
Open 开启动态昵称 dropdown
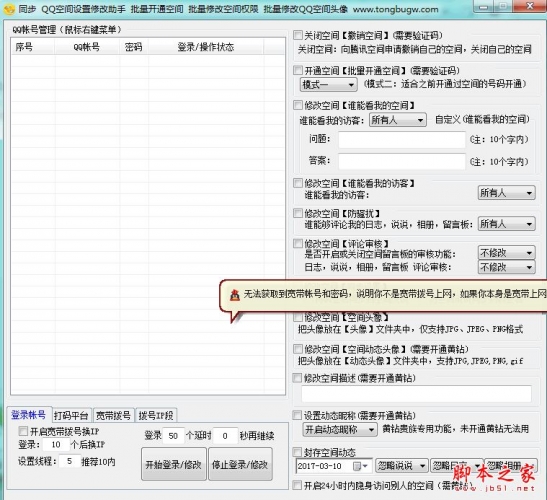tap(340, 430)
